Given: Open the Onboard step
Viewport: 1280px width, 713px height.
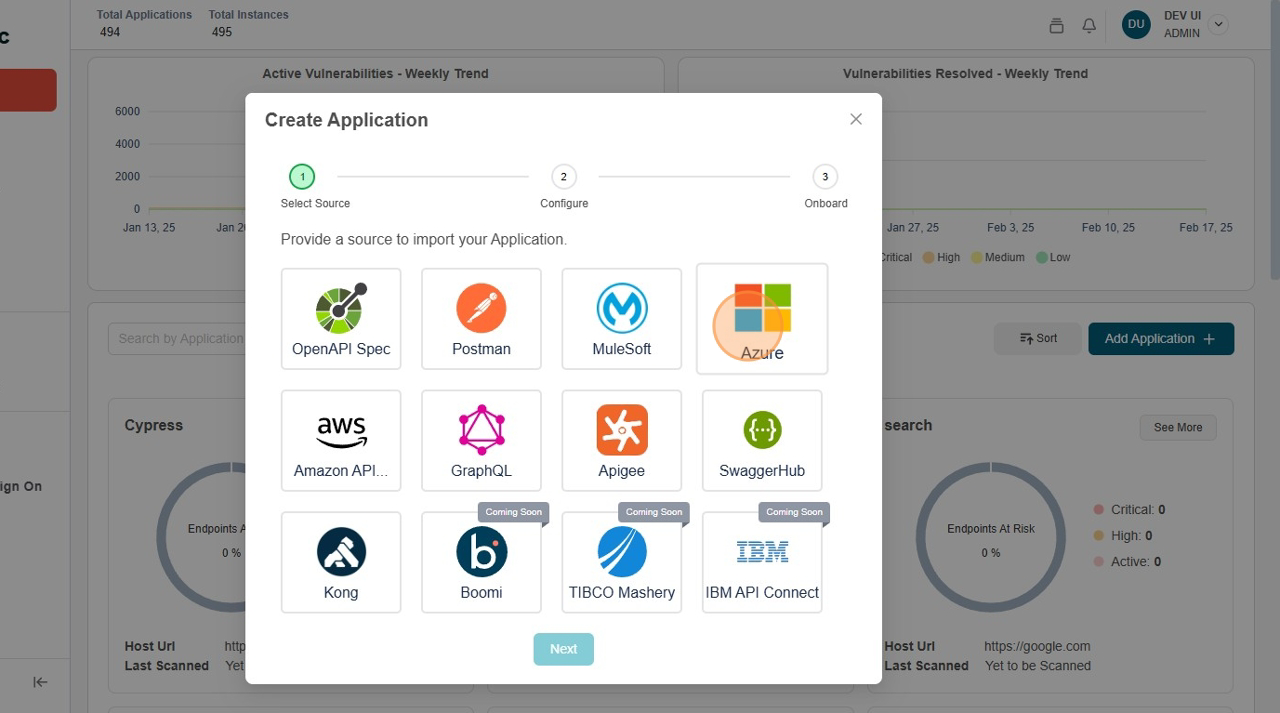Looking at the screenshot, I should pos(825,176).
